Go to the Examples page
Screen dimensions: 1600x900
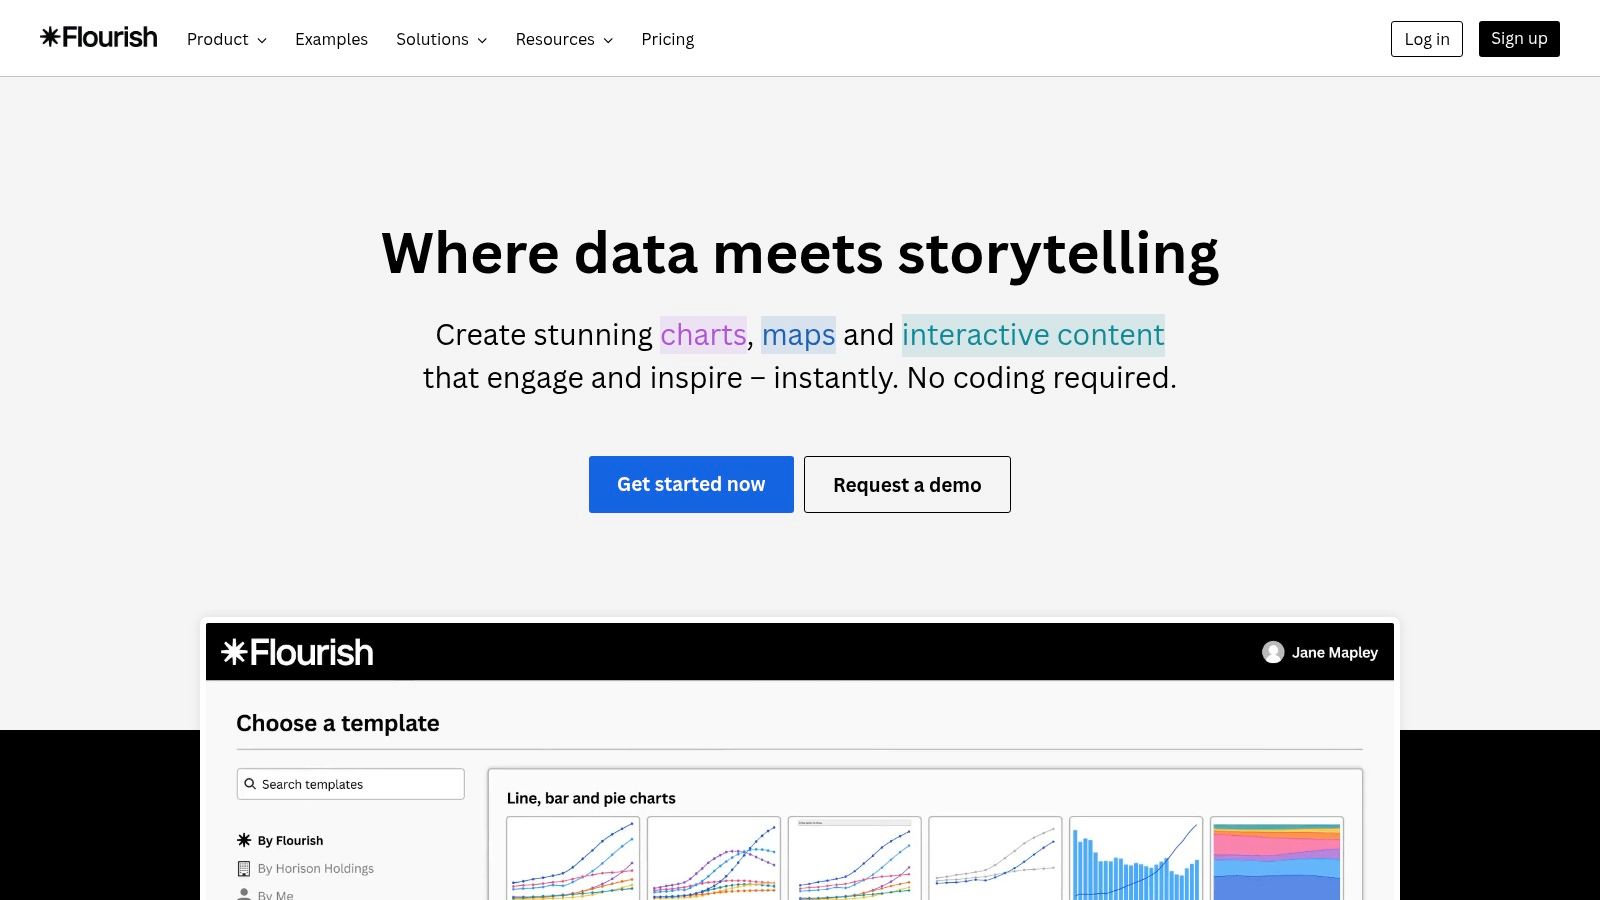(331, 39)
